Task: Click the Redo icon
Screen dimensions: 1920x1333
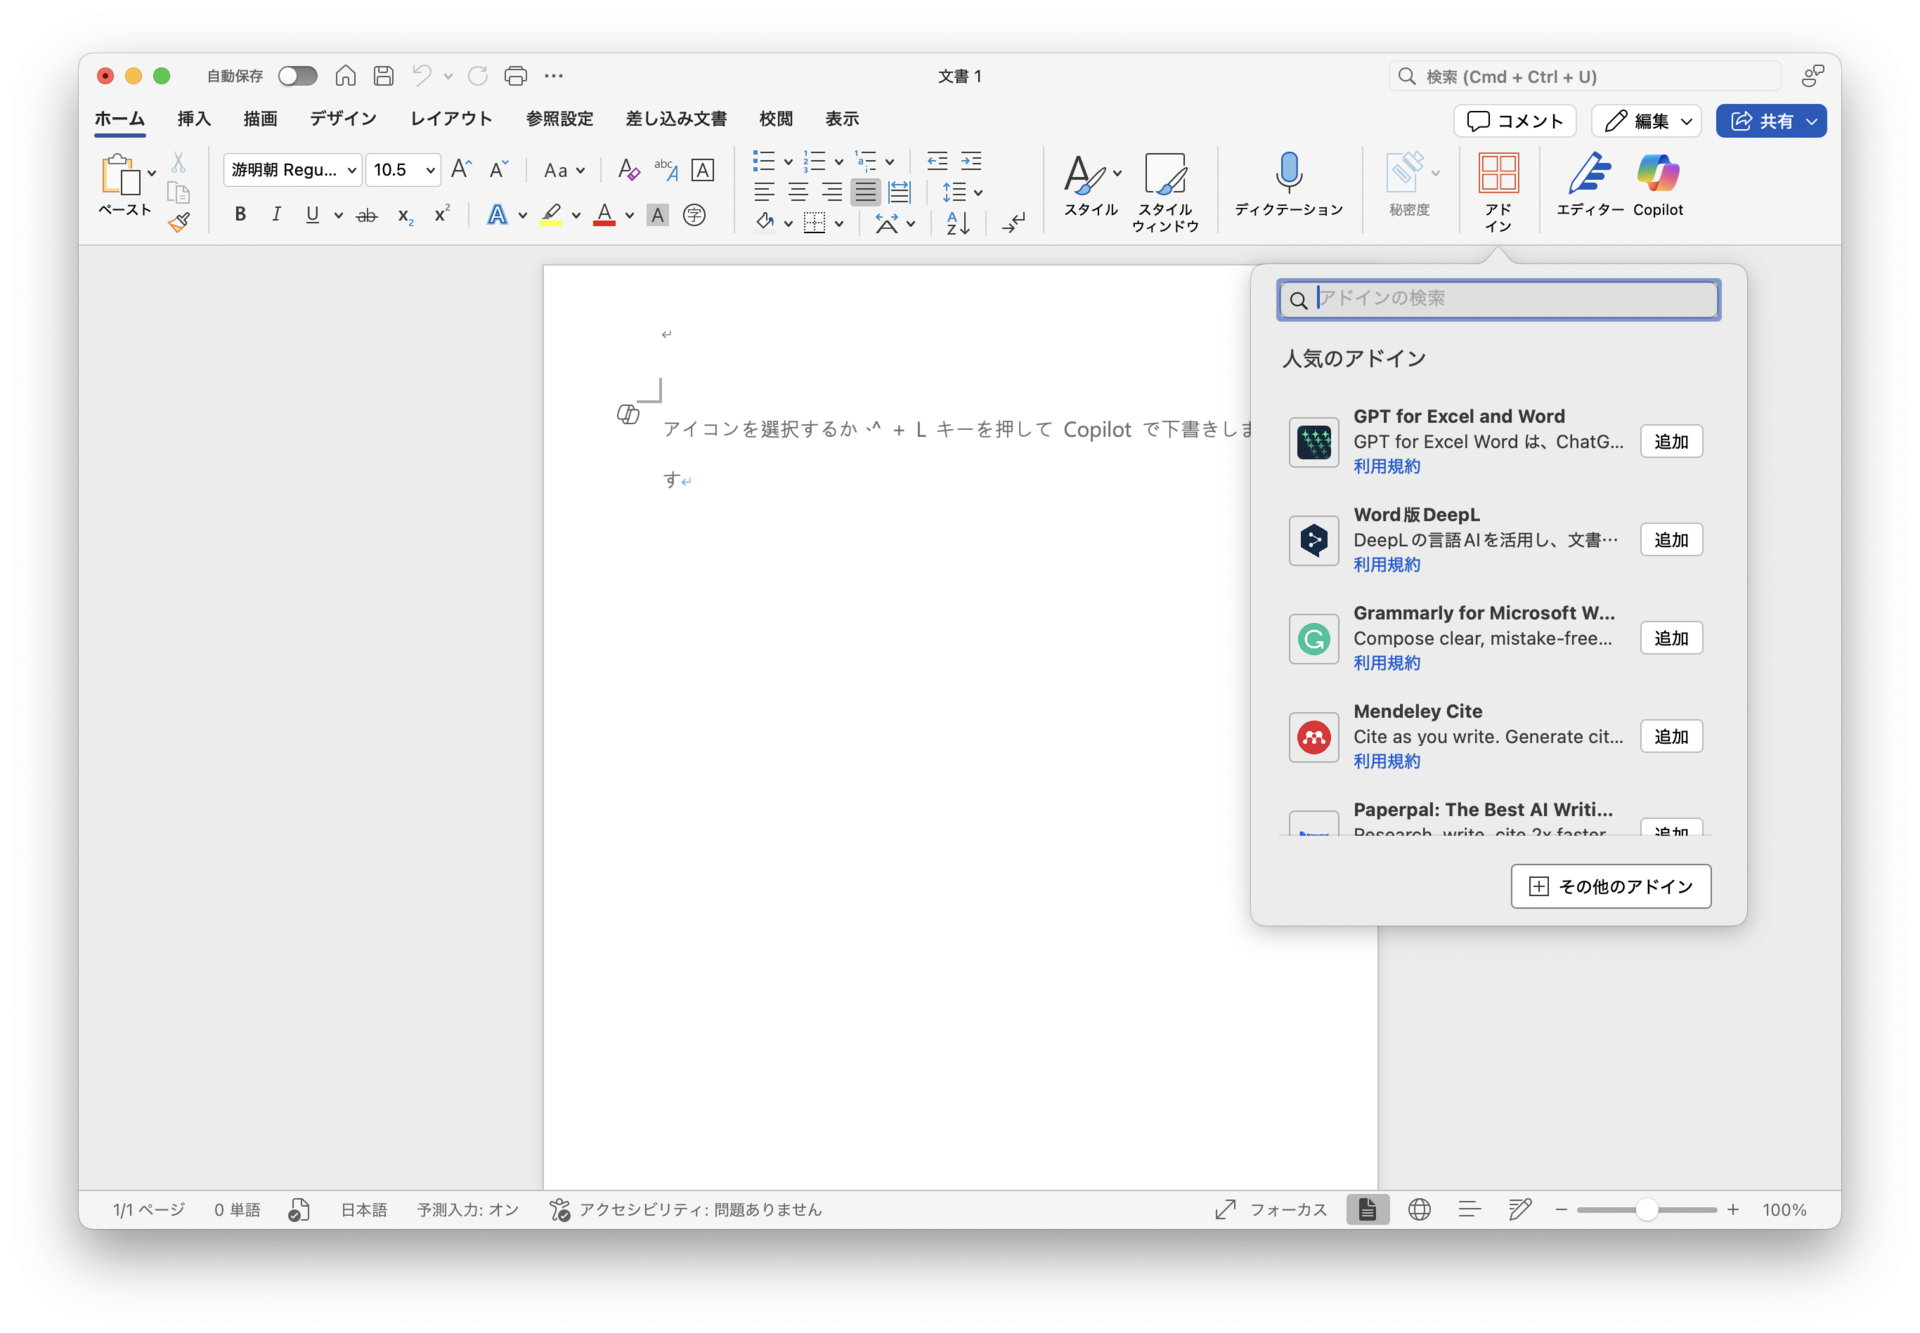Action: (x=478, y=76)
